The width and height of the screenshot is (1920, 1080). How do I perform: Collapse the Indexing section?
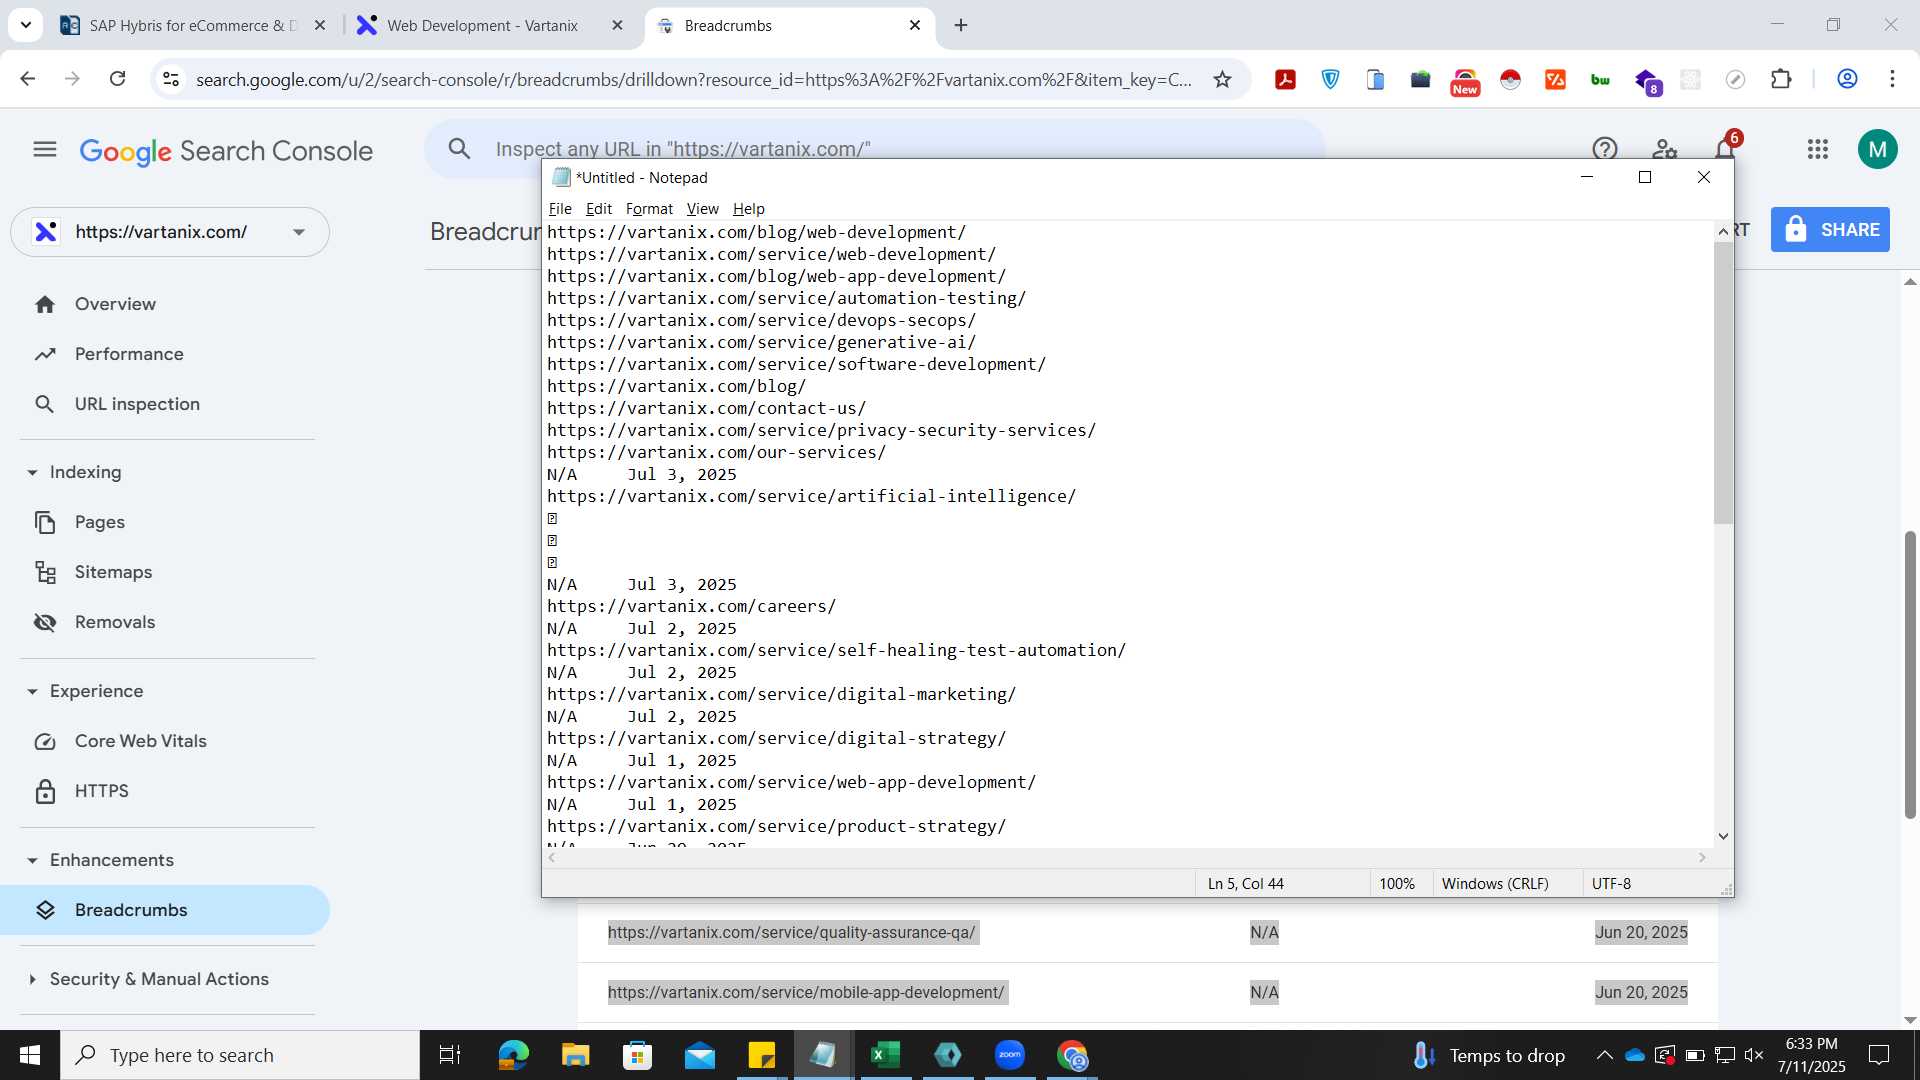32,472
